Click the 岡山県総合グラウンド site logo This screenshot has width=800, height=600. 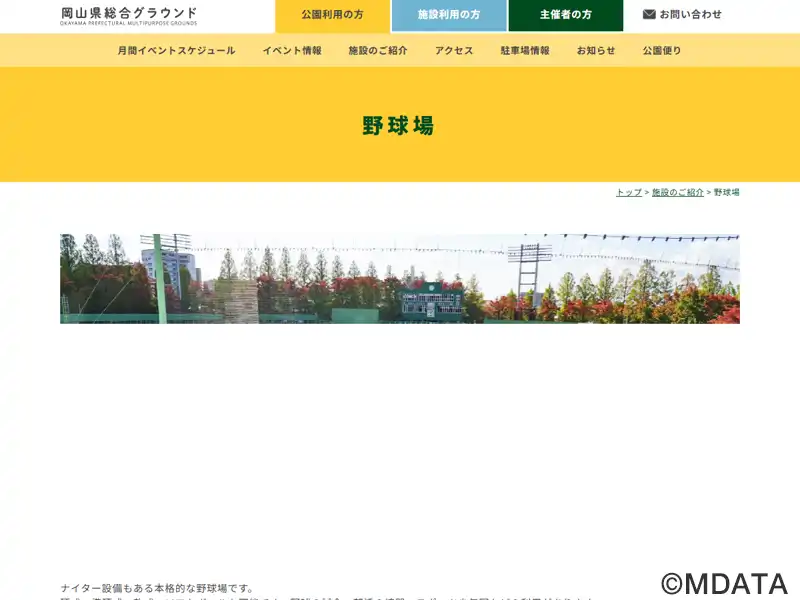click(x=129, y=16)
